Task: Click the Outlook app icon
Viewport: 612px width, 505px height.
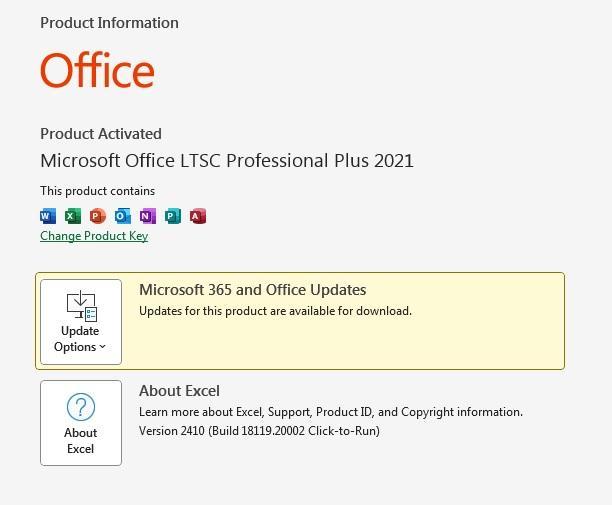Action: pos(123,216)
